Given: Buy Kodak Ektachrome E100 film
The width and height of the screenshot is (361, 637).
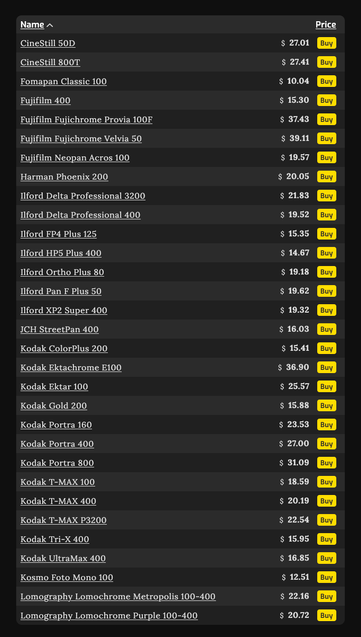Looking at the screenshot, I should 326,368.
